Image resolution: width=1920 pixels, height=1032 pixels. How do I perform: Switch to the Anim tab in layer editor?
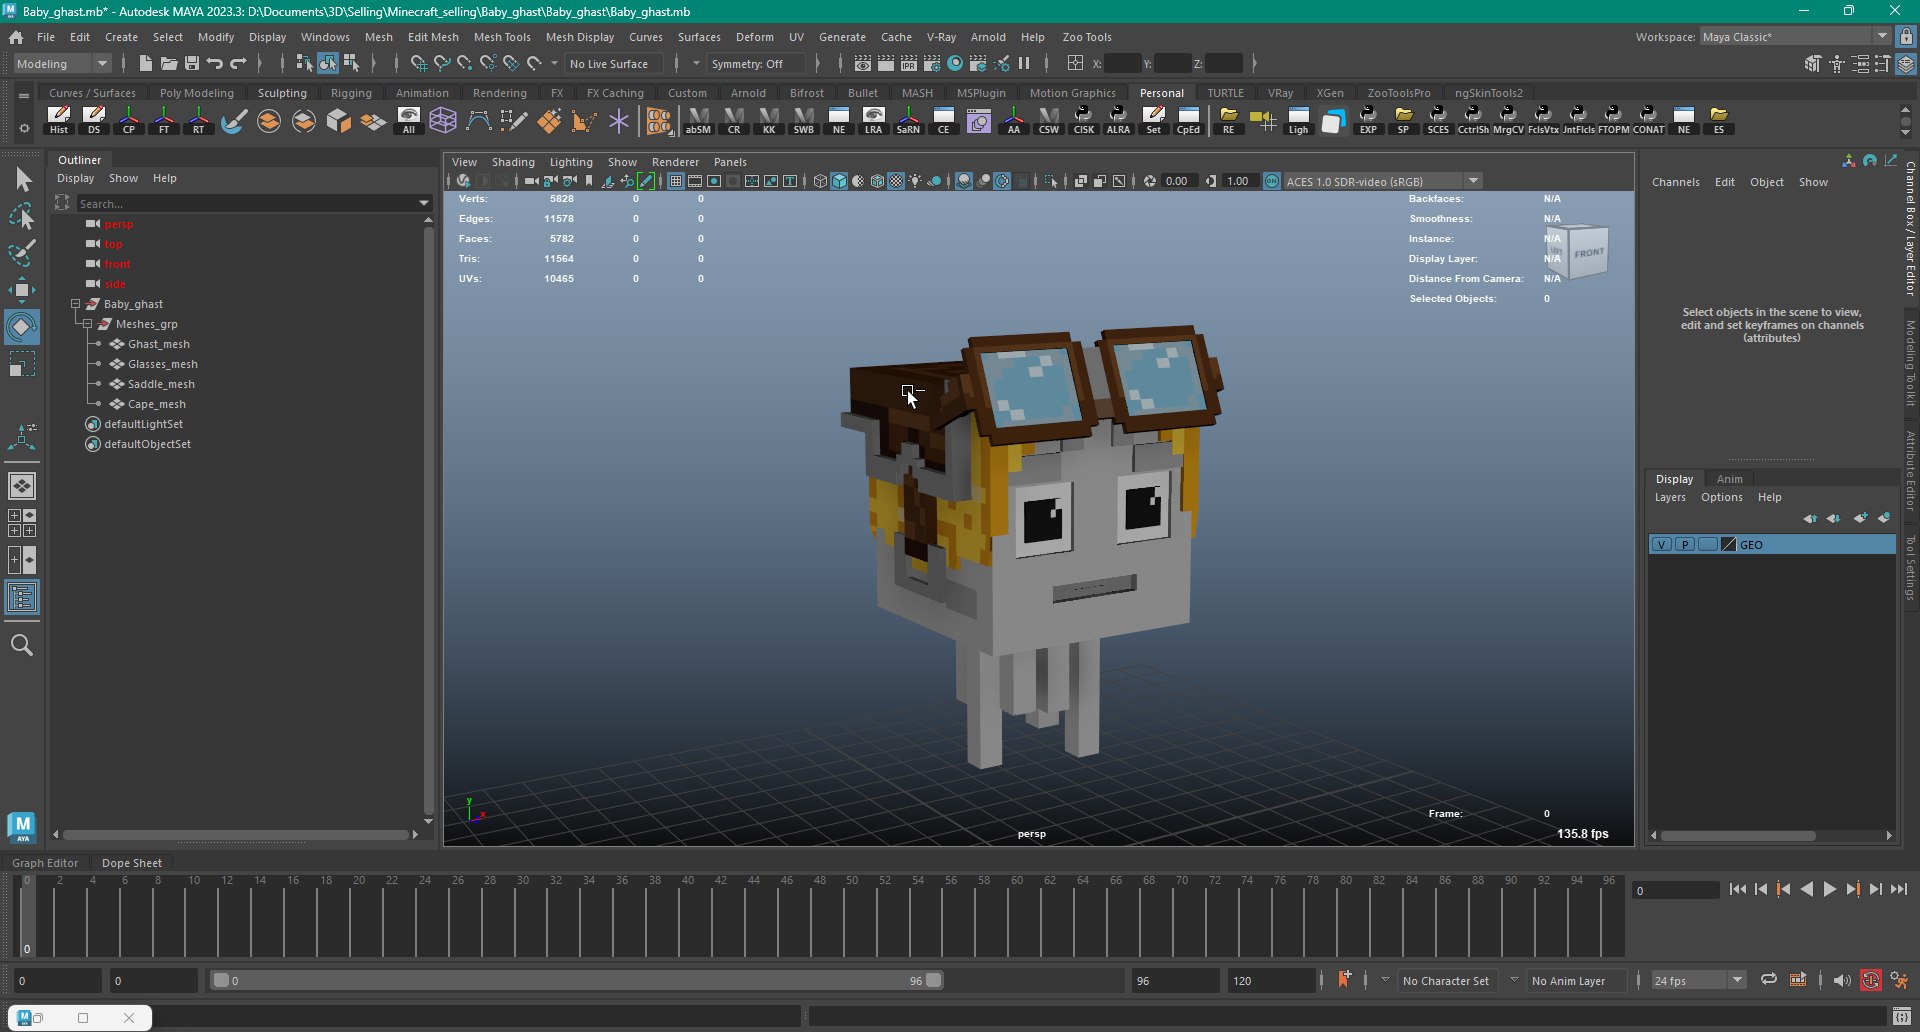tap(1730, 479)
